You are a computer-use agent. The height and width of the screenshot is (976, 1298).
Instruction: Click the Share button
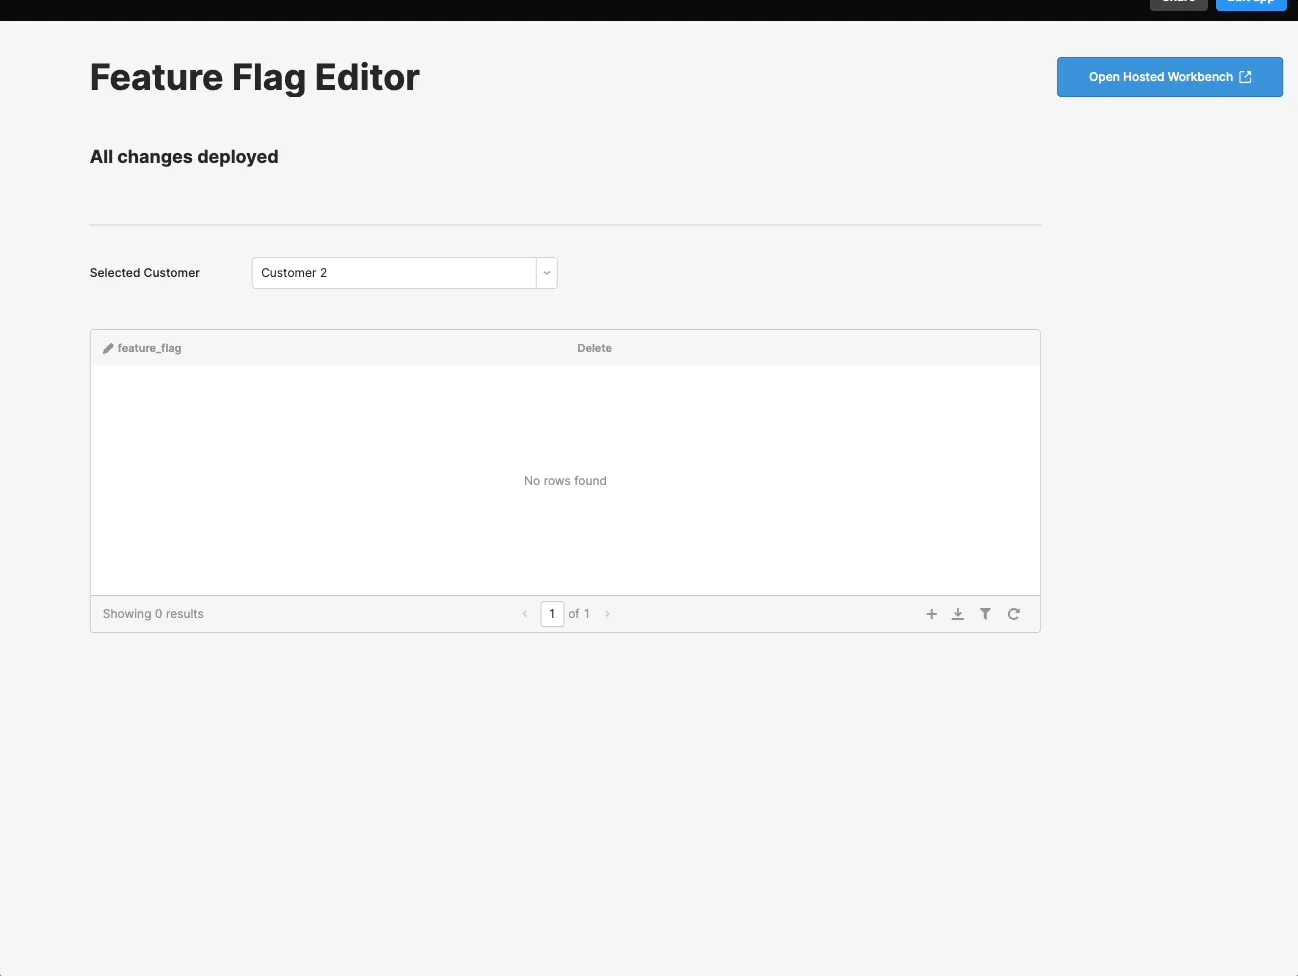click(x=1178, y=4)
